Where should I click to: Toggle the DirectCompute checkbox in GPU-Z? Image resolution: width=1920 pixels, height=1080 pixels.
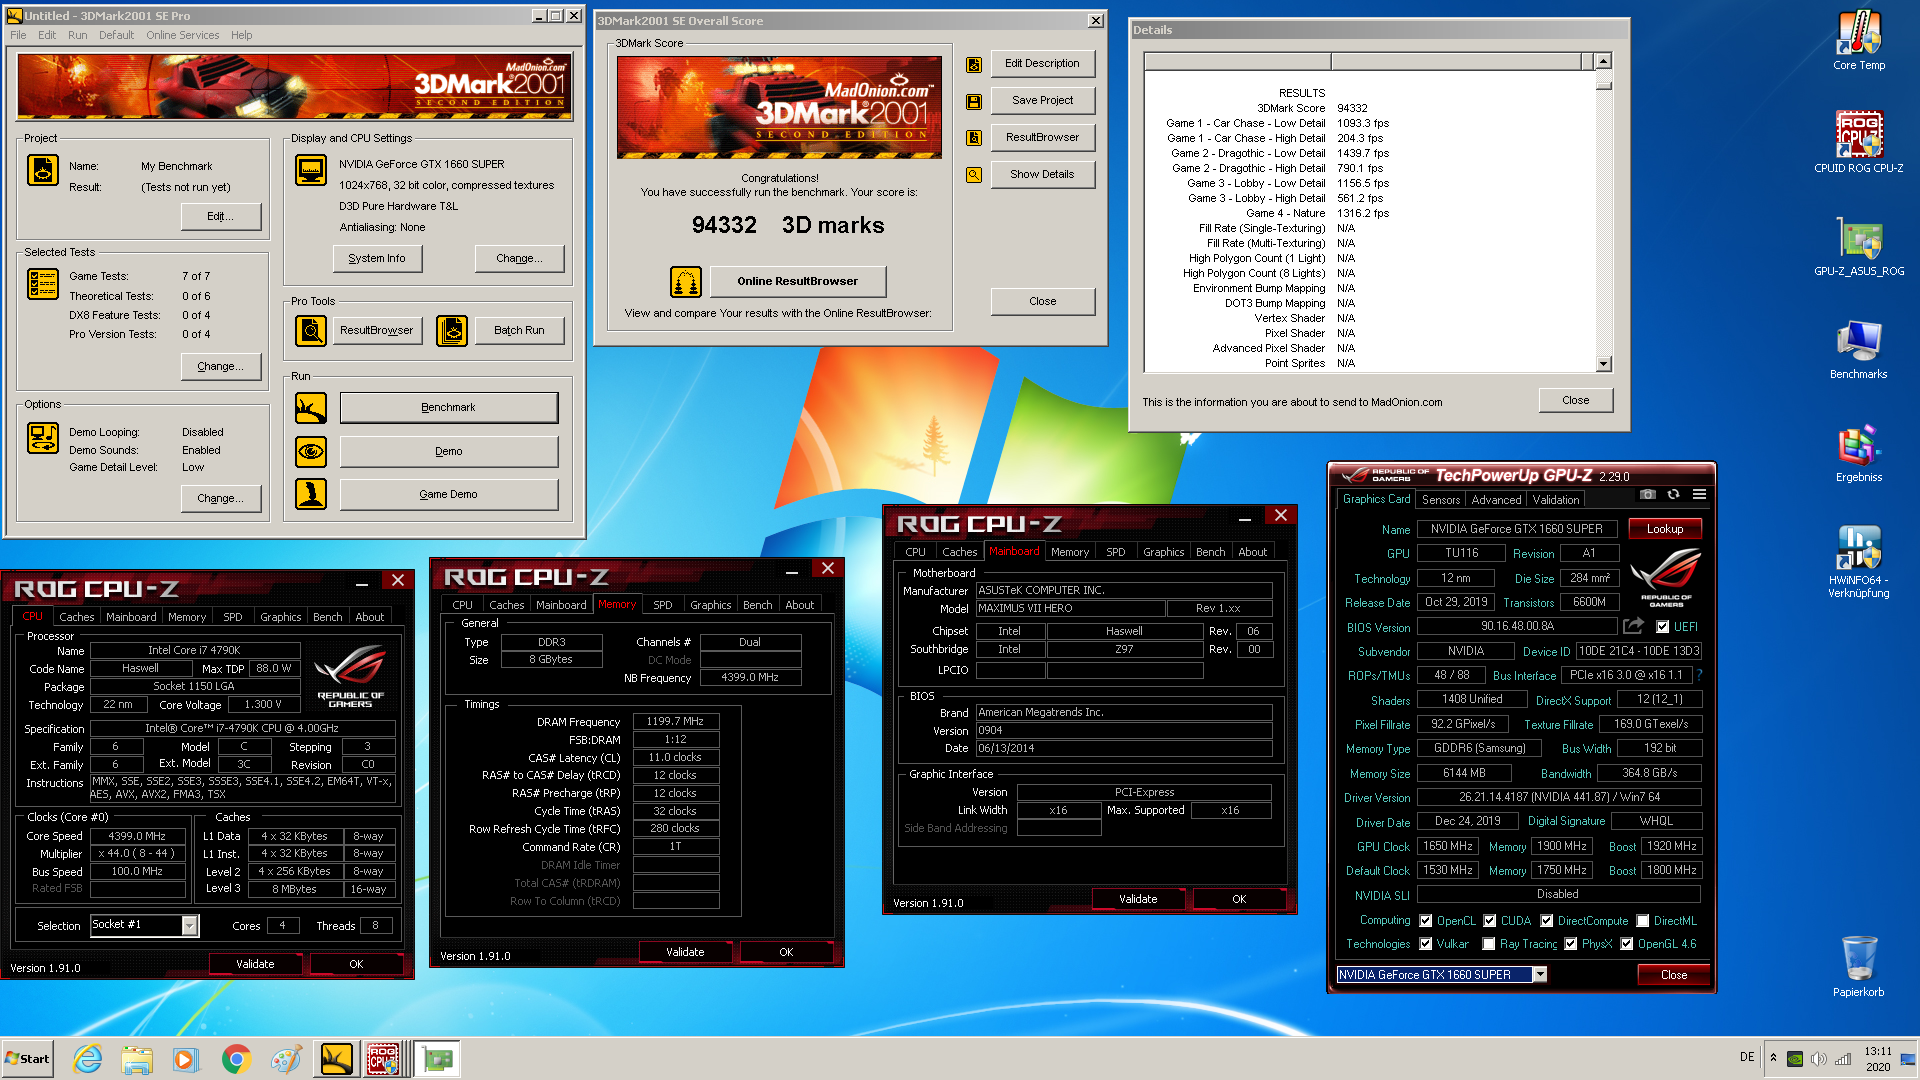[1547, 921]
